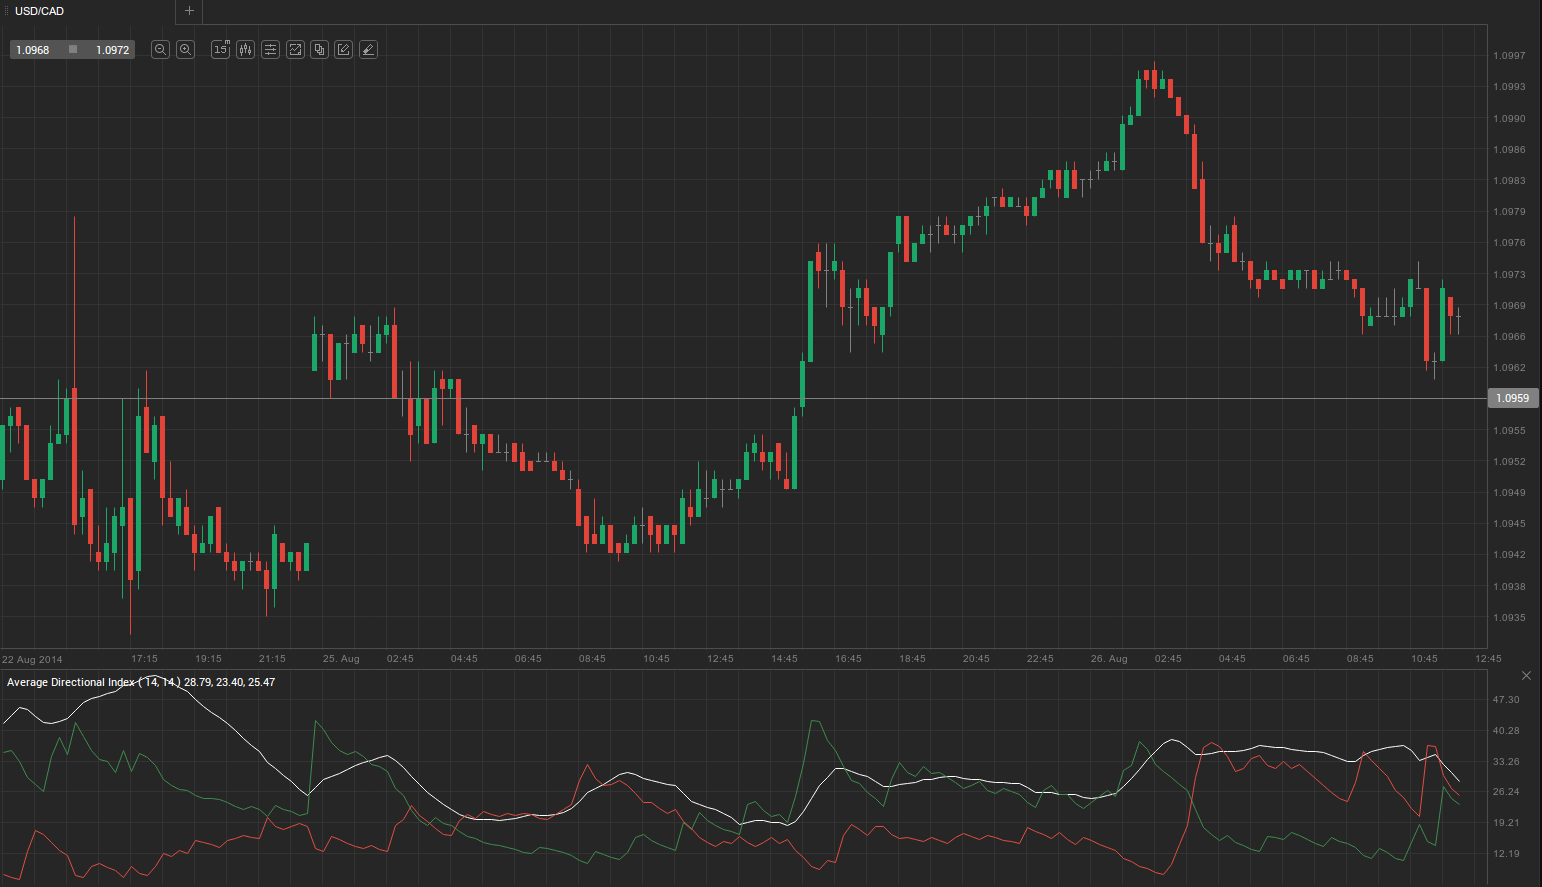
Task: Click the 1.0968 sell price
Action: [x=33, y=50]
